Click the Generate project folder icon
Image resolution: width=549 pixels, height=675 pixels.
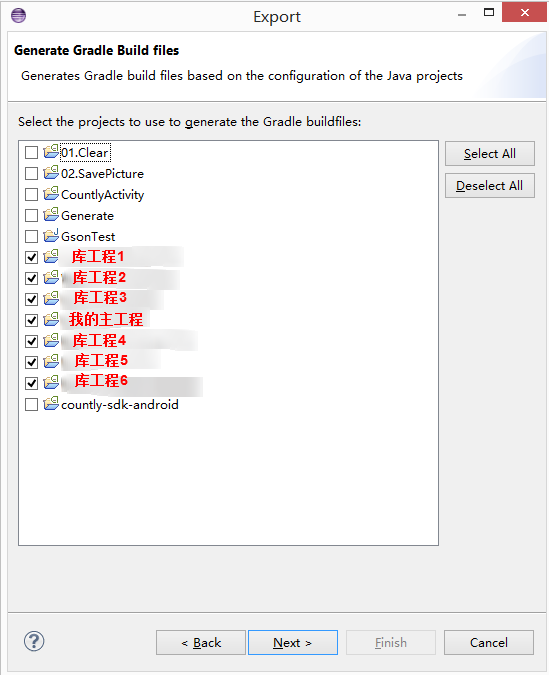[x=51, y=215]
